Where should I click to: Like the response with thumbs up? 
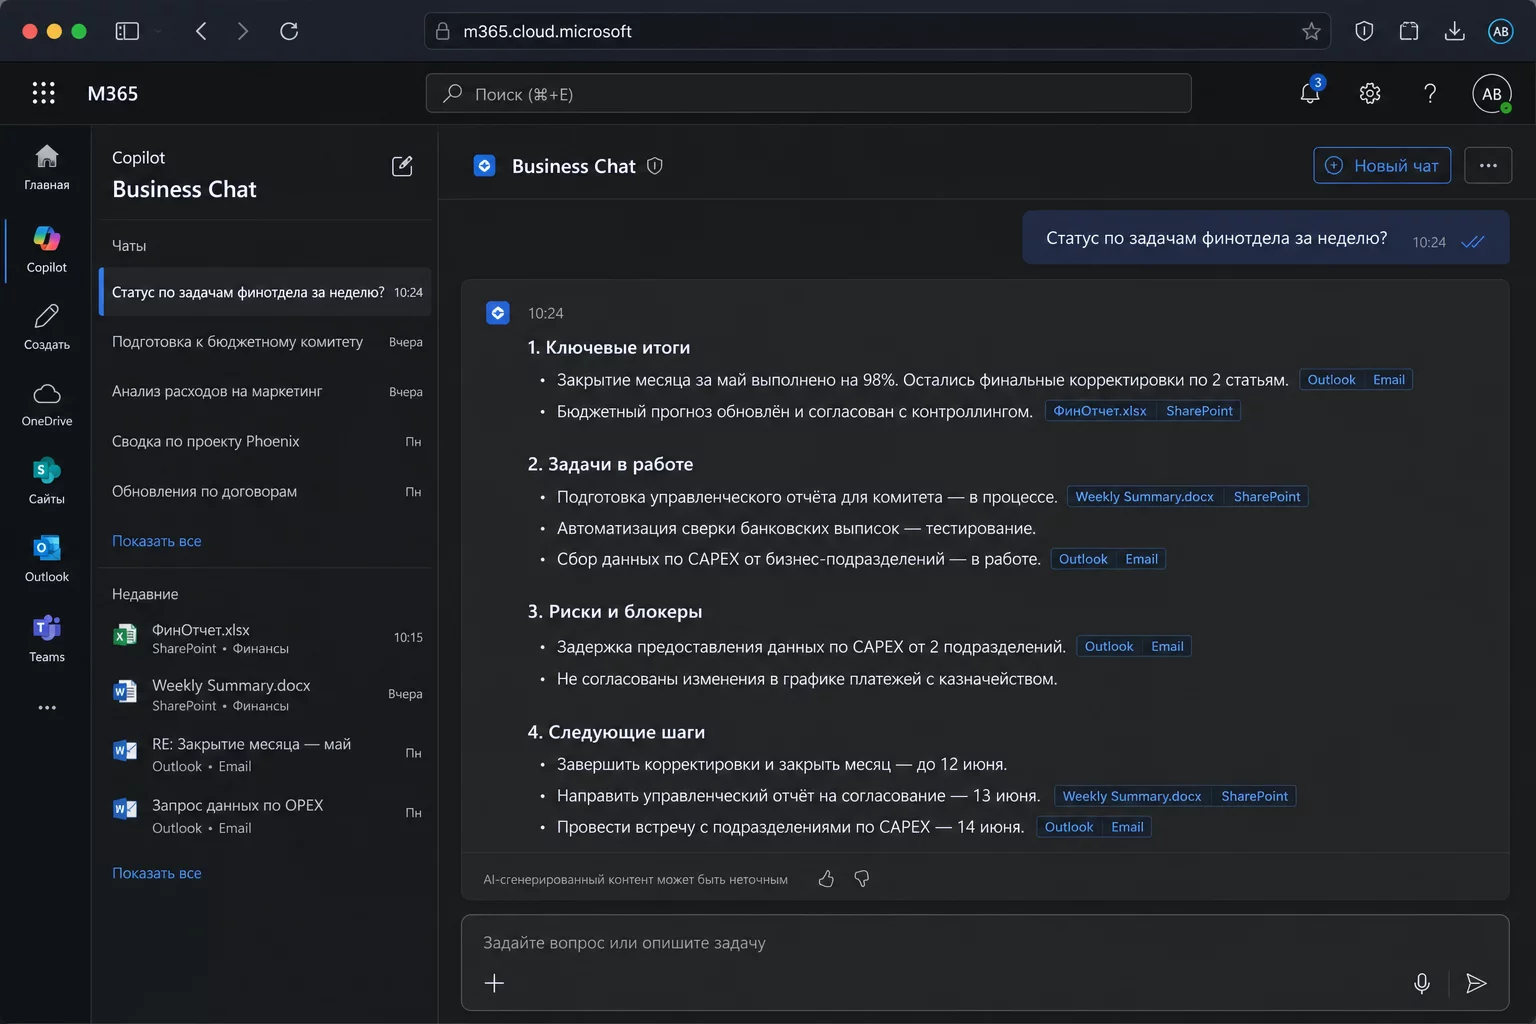826,879
